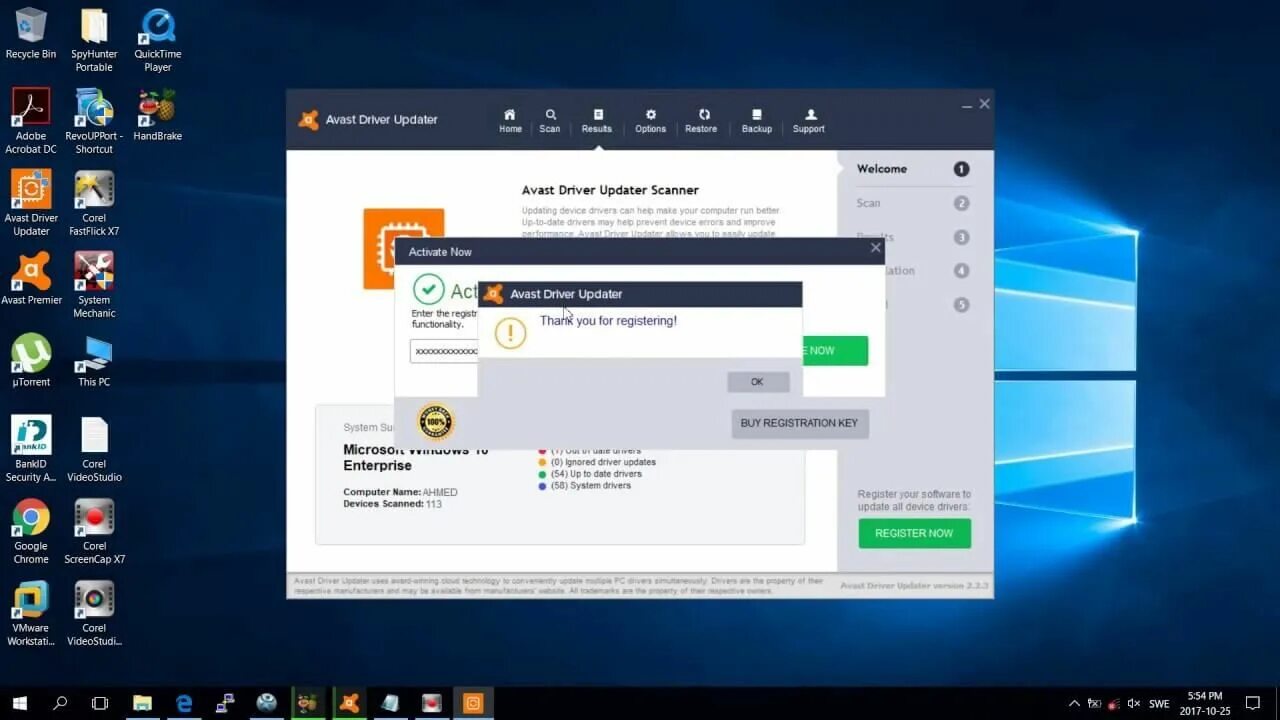Select Avast Premier desktop icon

click(x=31, y=278)
